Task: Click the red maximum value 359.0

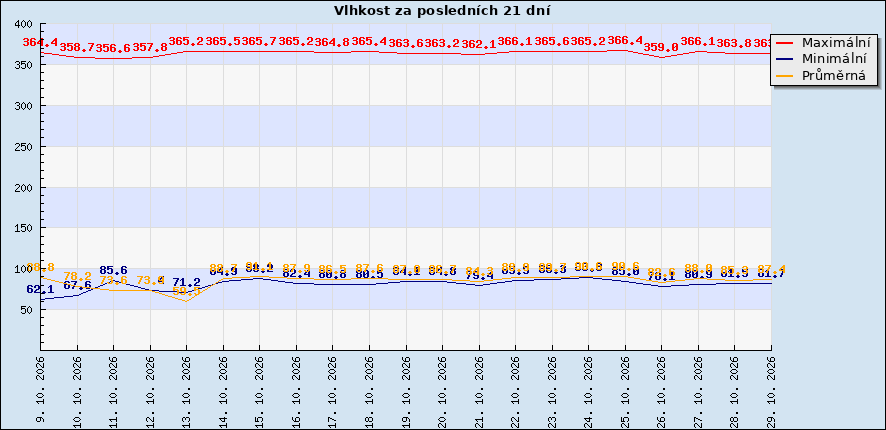Action: [x=661, y=47]
